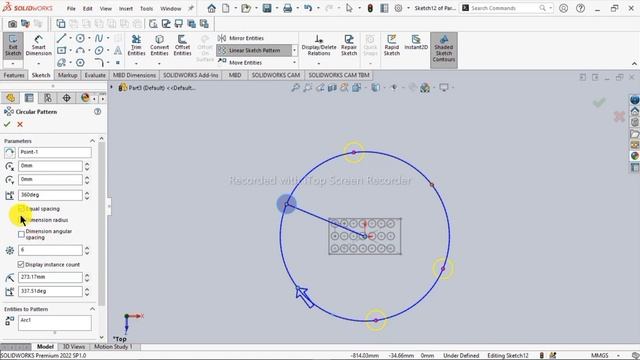Accept Circular Pattern with green checkmark
Viewport: 640px width, 360px height.
[x=7, y=124]
